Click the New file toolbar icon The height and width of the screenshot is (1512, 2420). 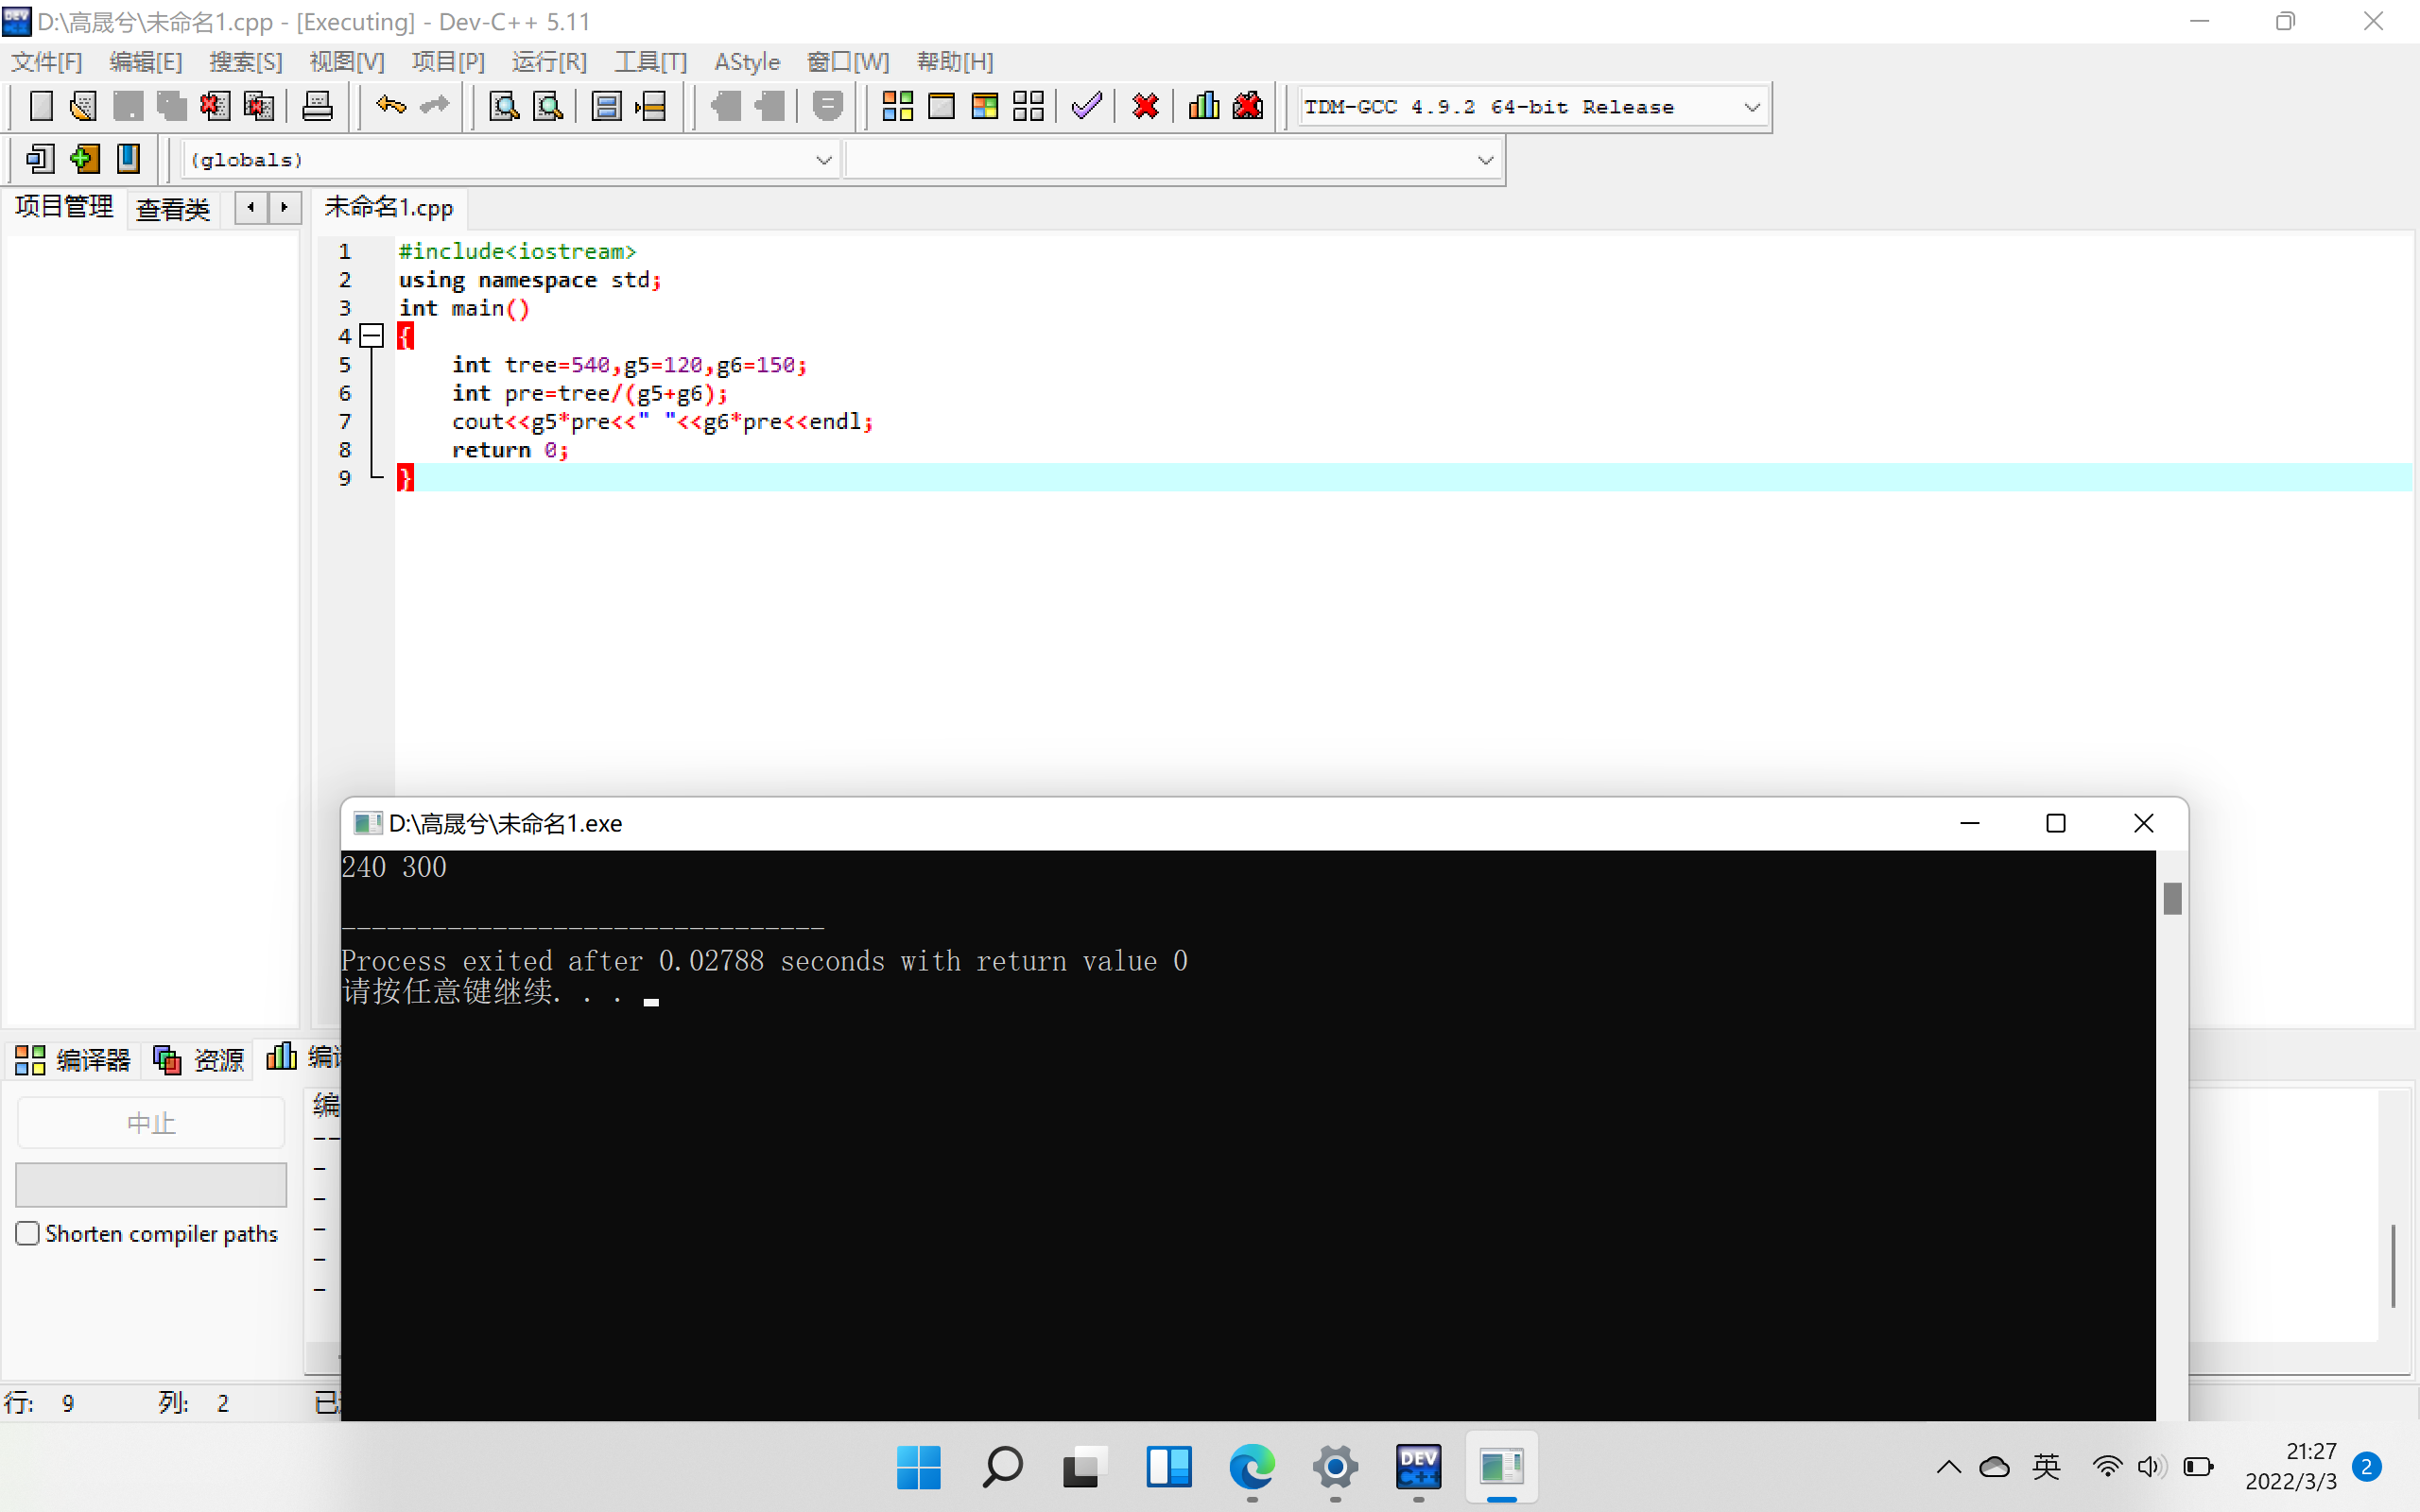tap(41, 106)
